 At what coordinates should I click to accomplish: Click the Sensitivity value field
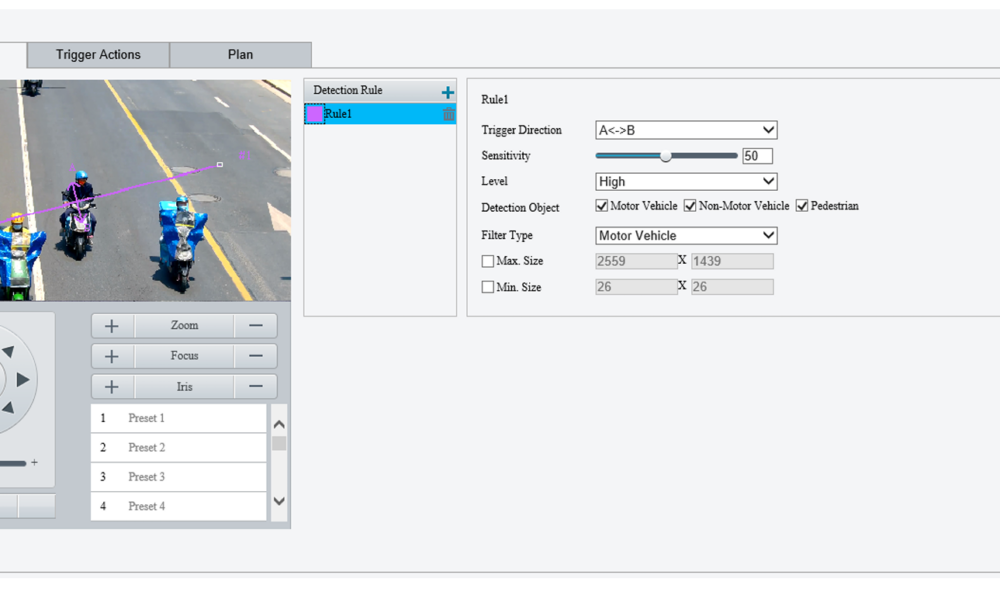pos(758,156)
